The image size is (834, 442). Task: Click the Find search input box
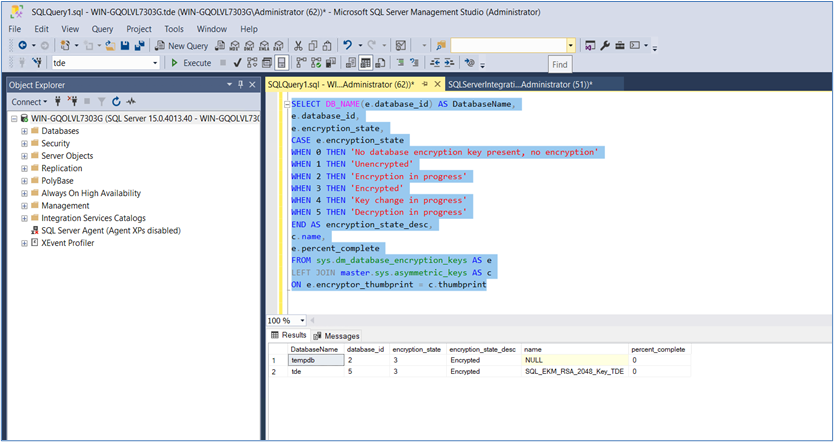click(x=508, y=46)
